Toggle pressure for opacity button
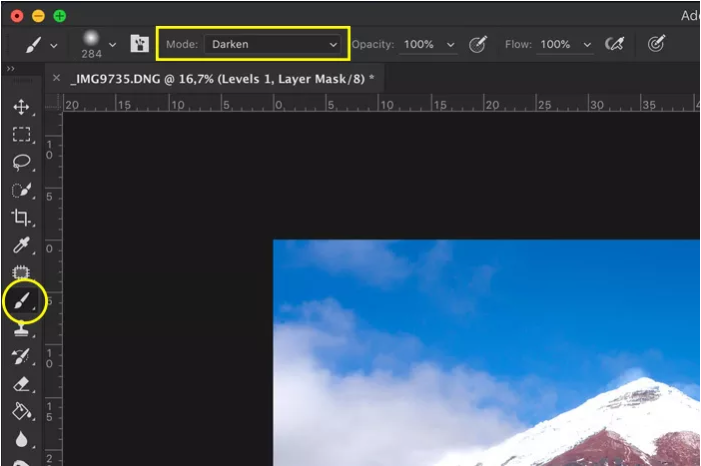The width and height of the screenshot is (701, 466). [478, 44]
